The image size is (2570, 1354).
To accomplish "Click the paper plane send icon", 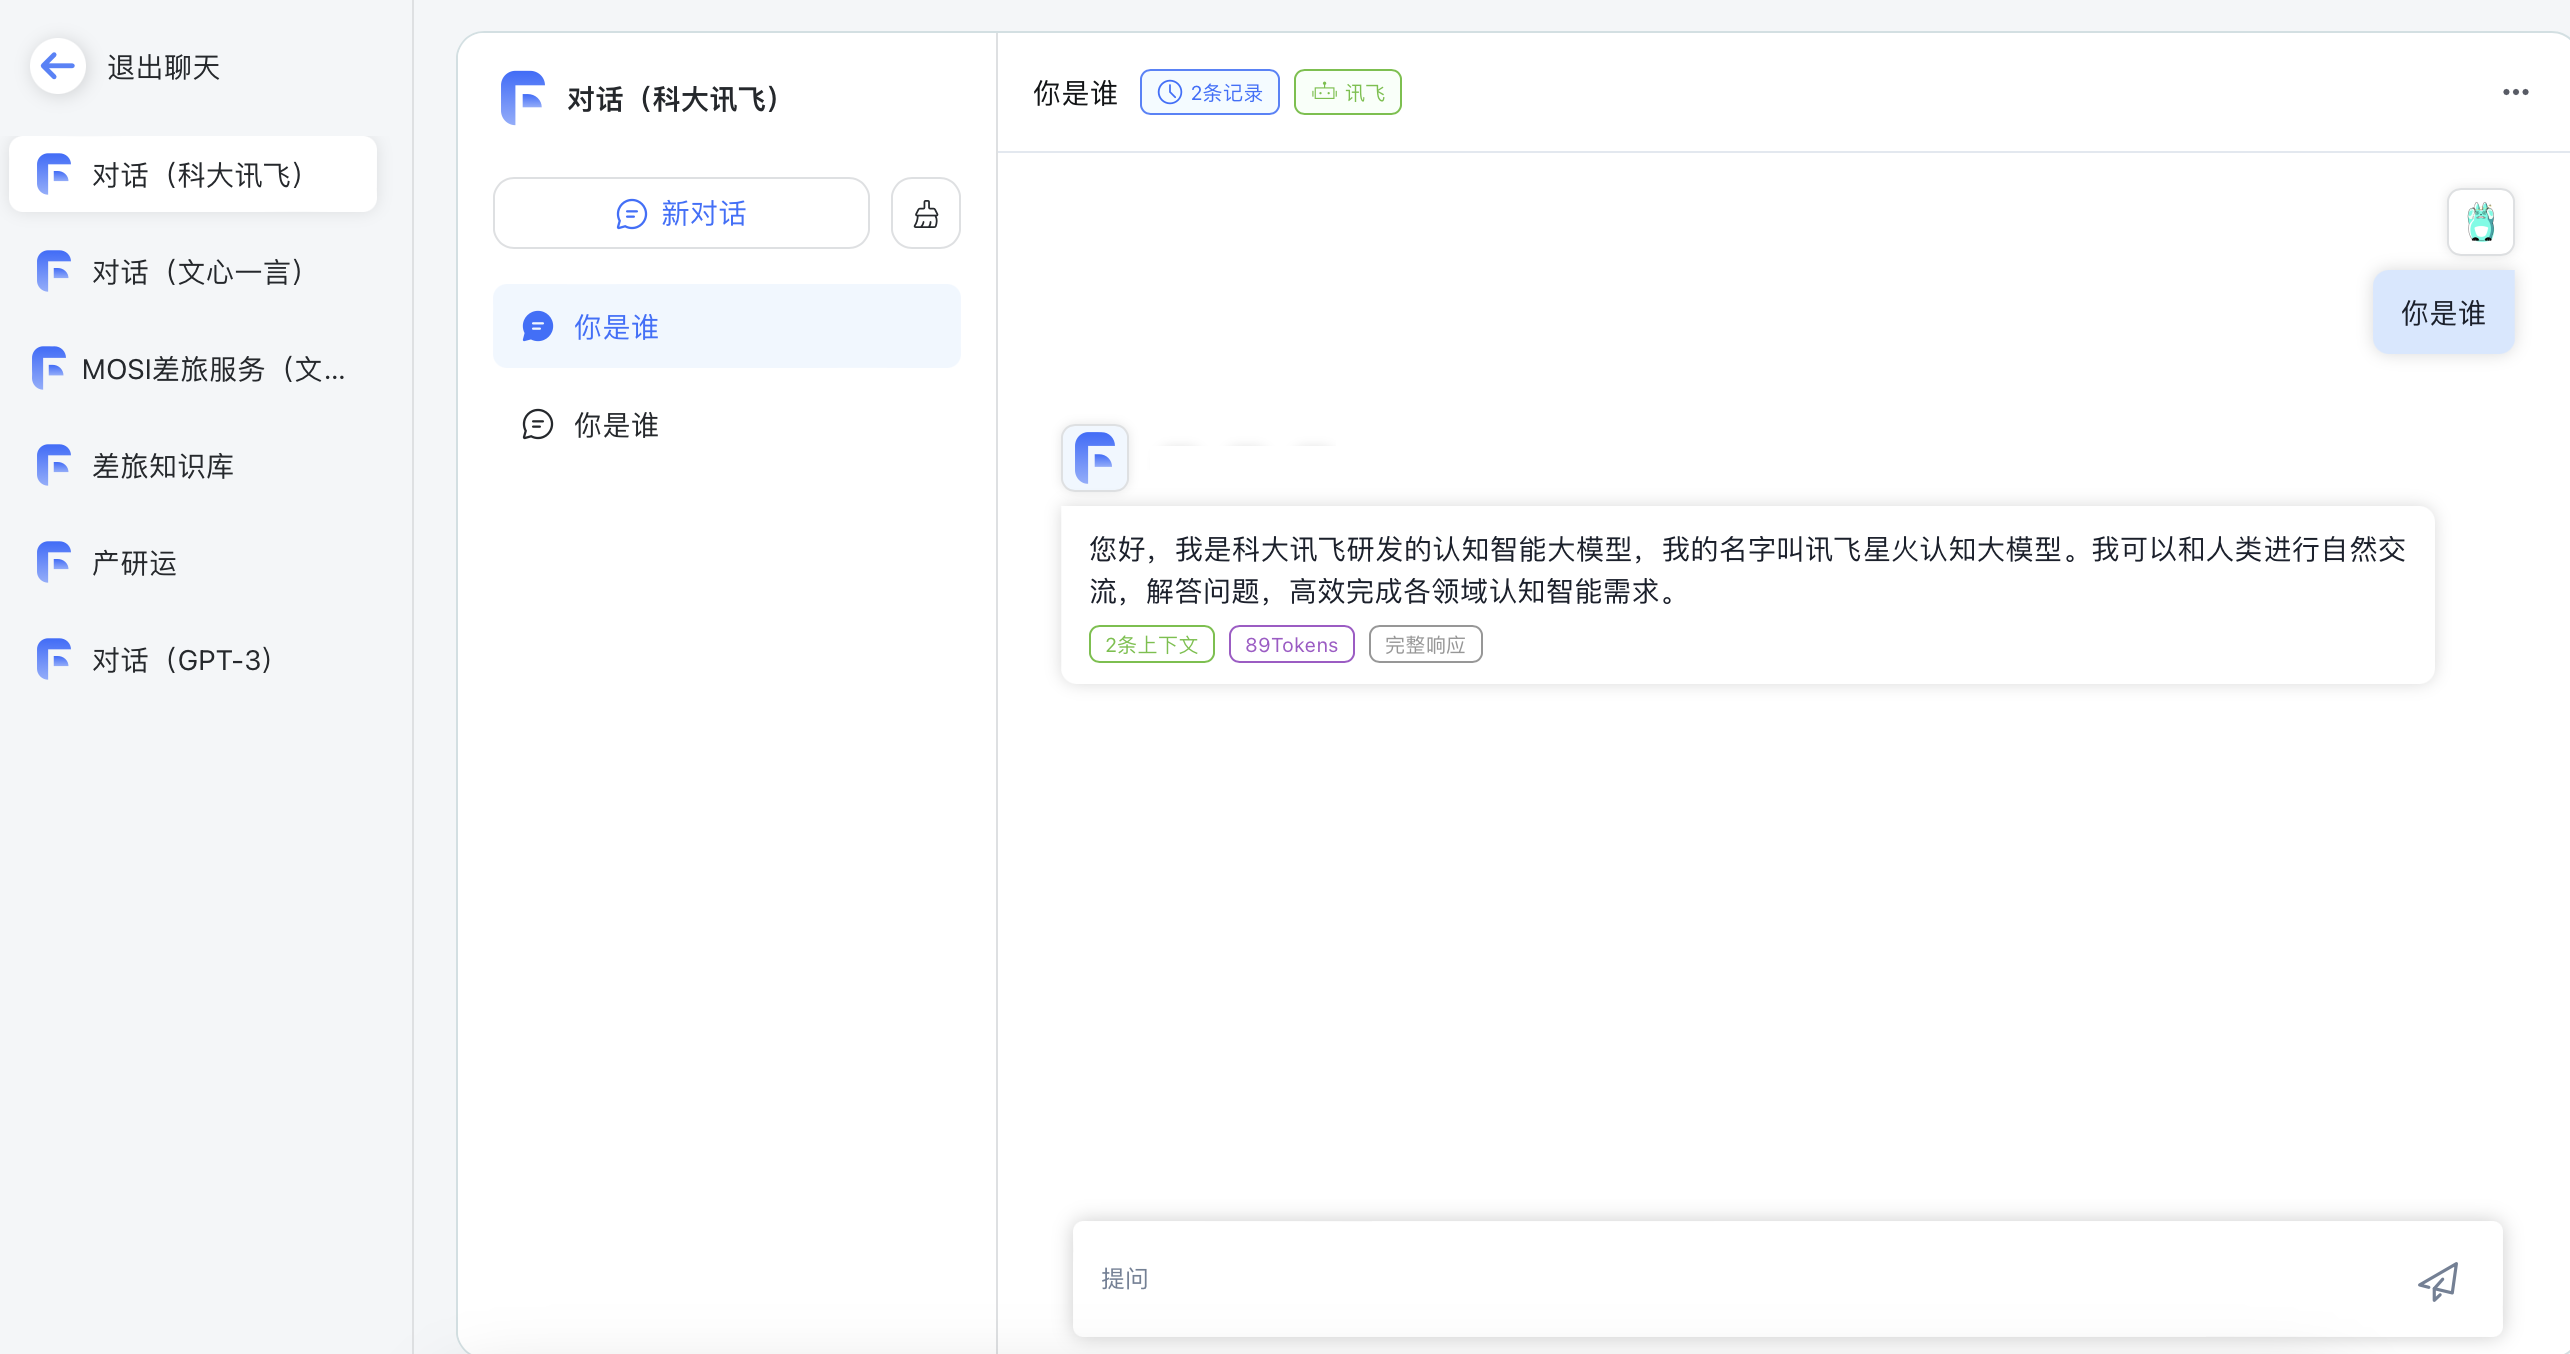I will tap(2438, 1280).
